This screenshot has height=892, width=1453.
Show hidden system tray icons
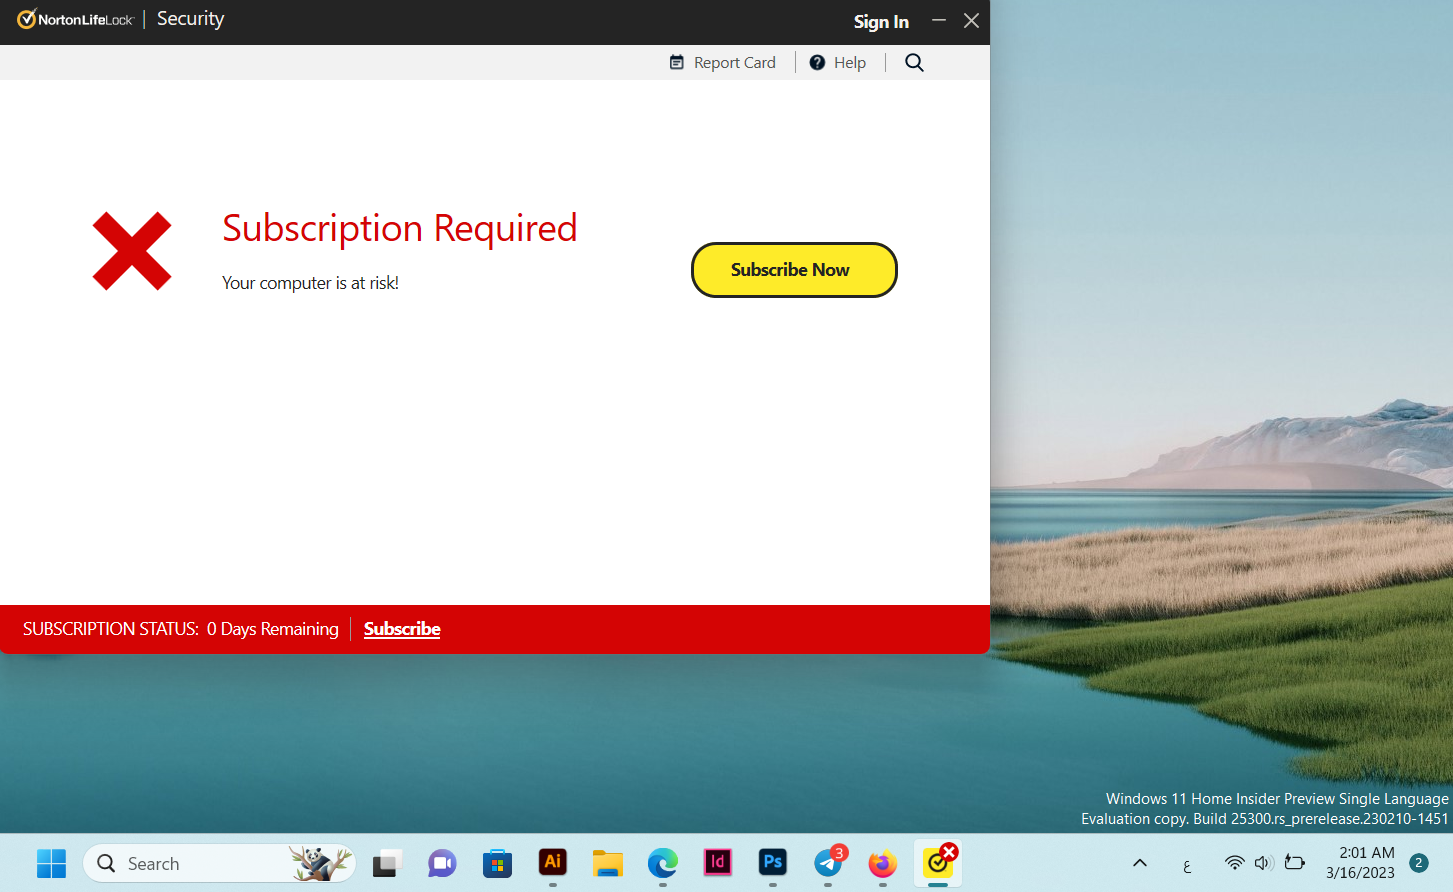tap(1139, 863)
